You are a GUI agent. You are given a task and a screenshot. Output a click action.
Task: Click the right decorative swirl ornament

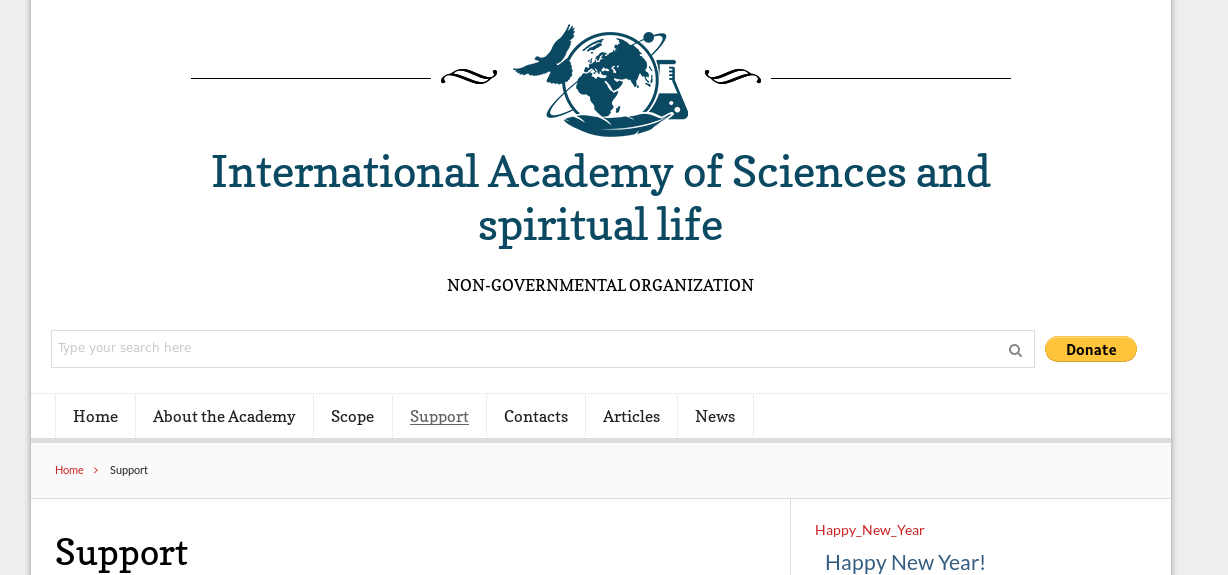point(733,76)
